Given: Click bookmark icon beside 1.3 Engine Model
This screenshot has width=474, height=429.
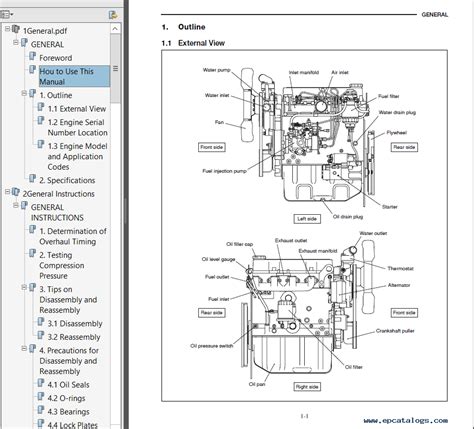Looking at the screenshot, I should (x=41, y=145).
